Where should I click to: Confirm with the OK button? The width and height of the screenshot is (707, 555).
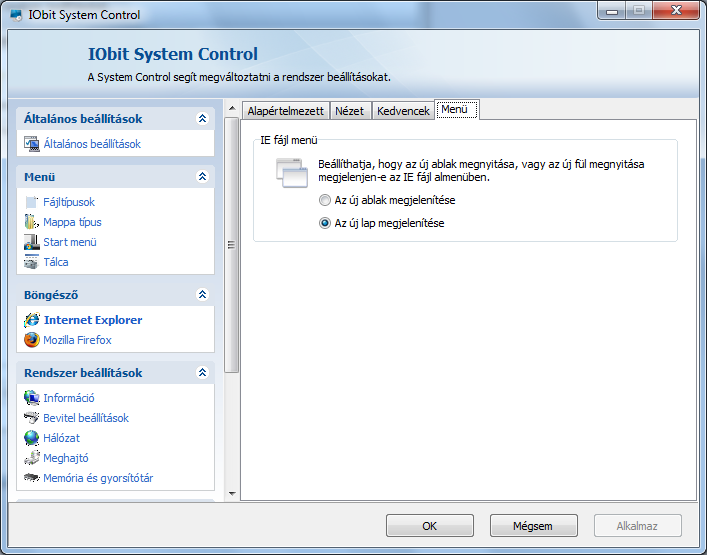[430, 526]
